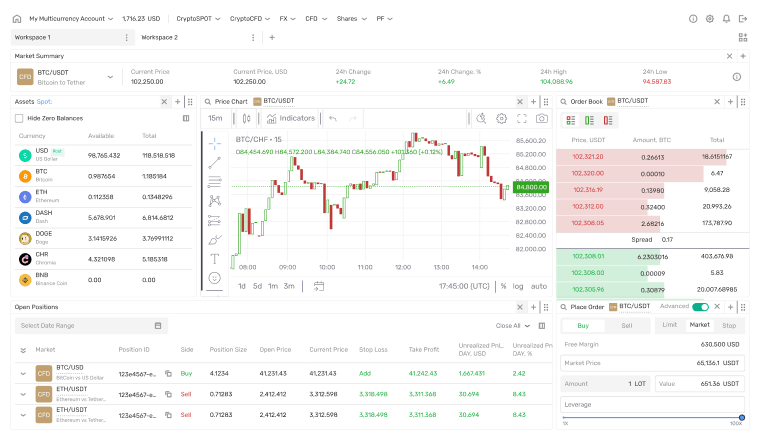This screenshot has width=760, height=440.
Task: Select the crosshair cursor drawing tool
Action: point(215,142)
